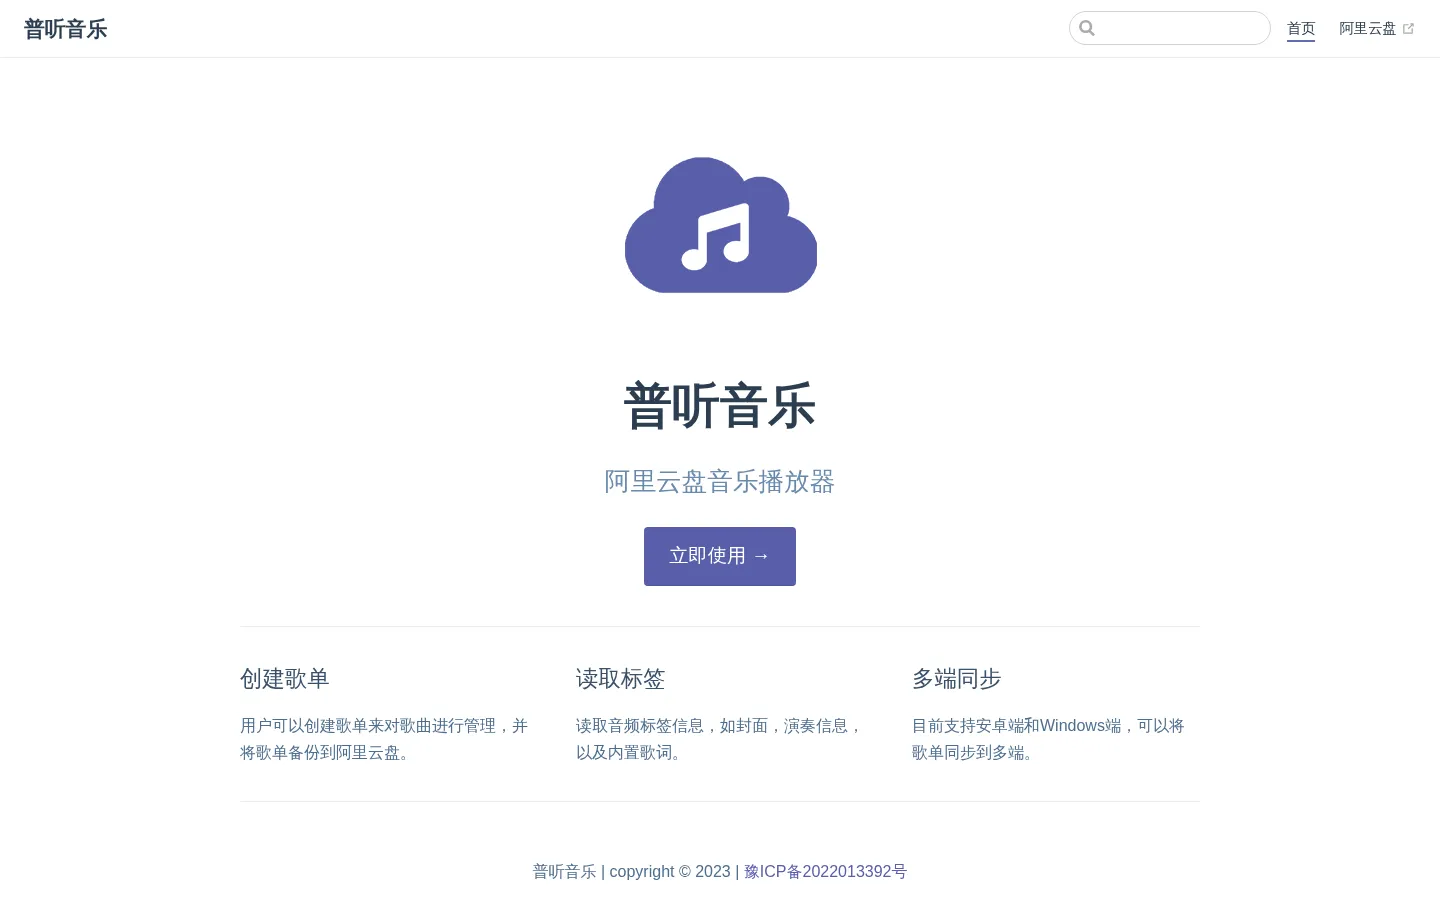
Task: Click the footer copyright © 2023 text
Action: click(x=670, y=872)
